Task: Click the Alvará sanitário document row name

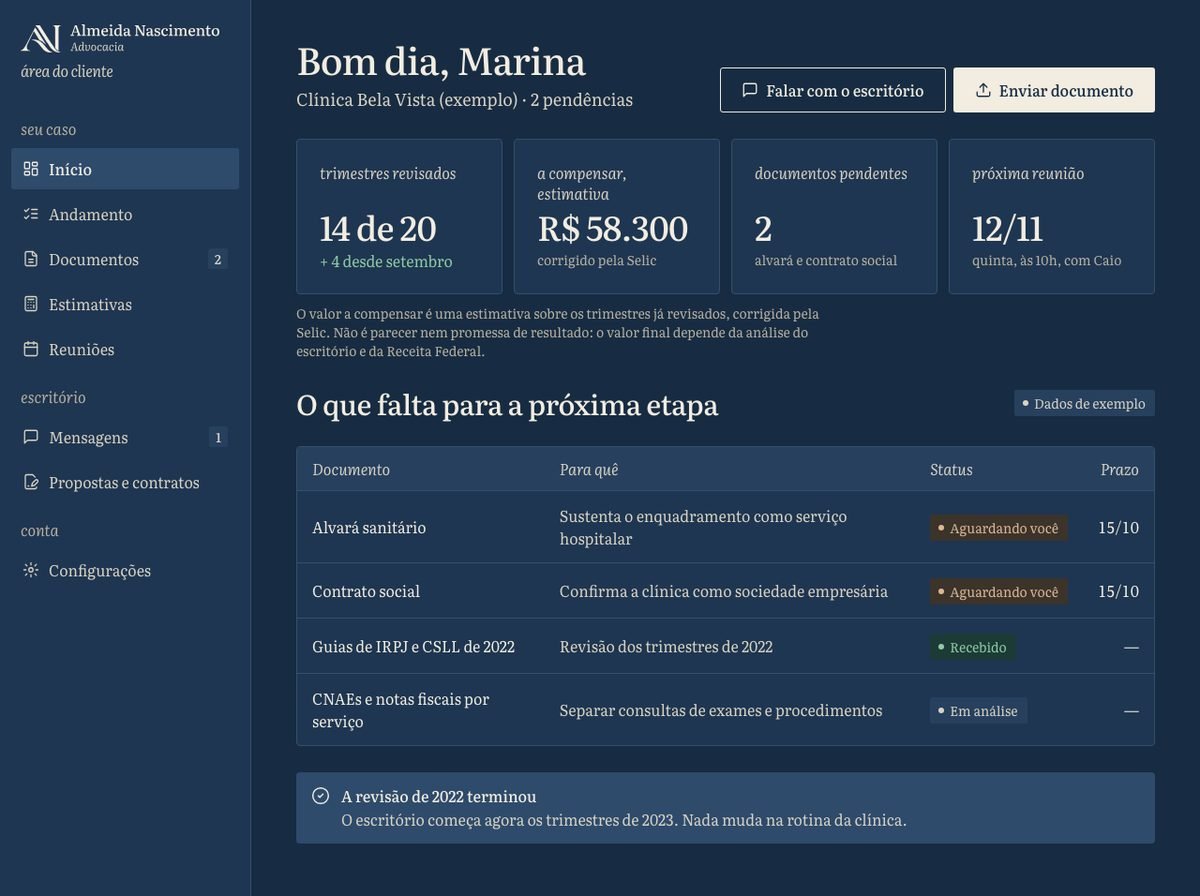Action: click(369, 527)
